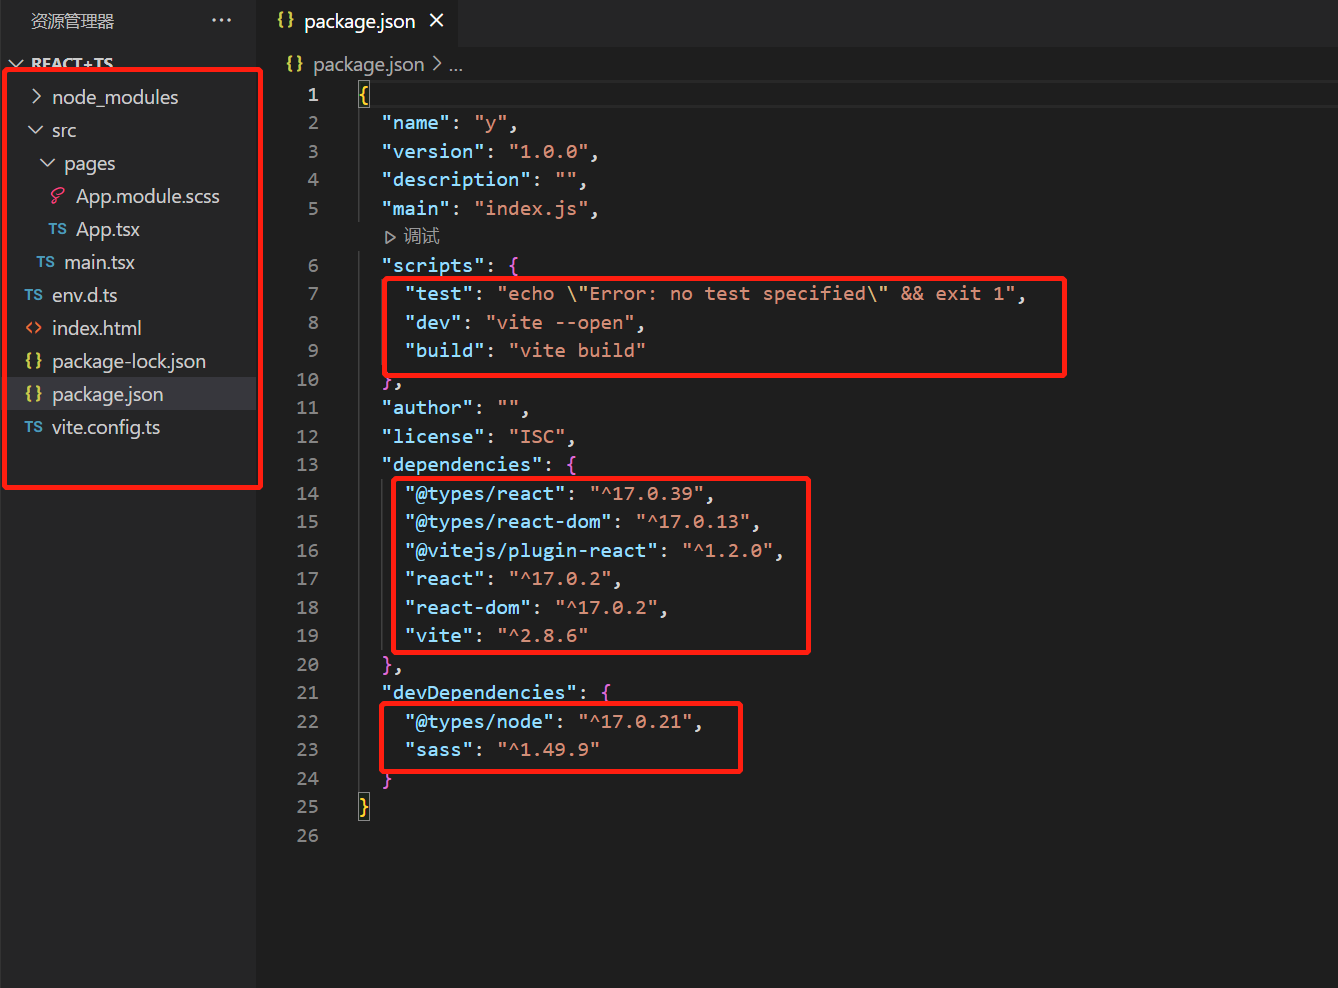Click line number 26 in the gutter

(x=307, y=836)
